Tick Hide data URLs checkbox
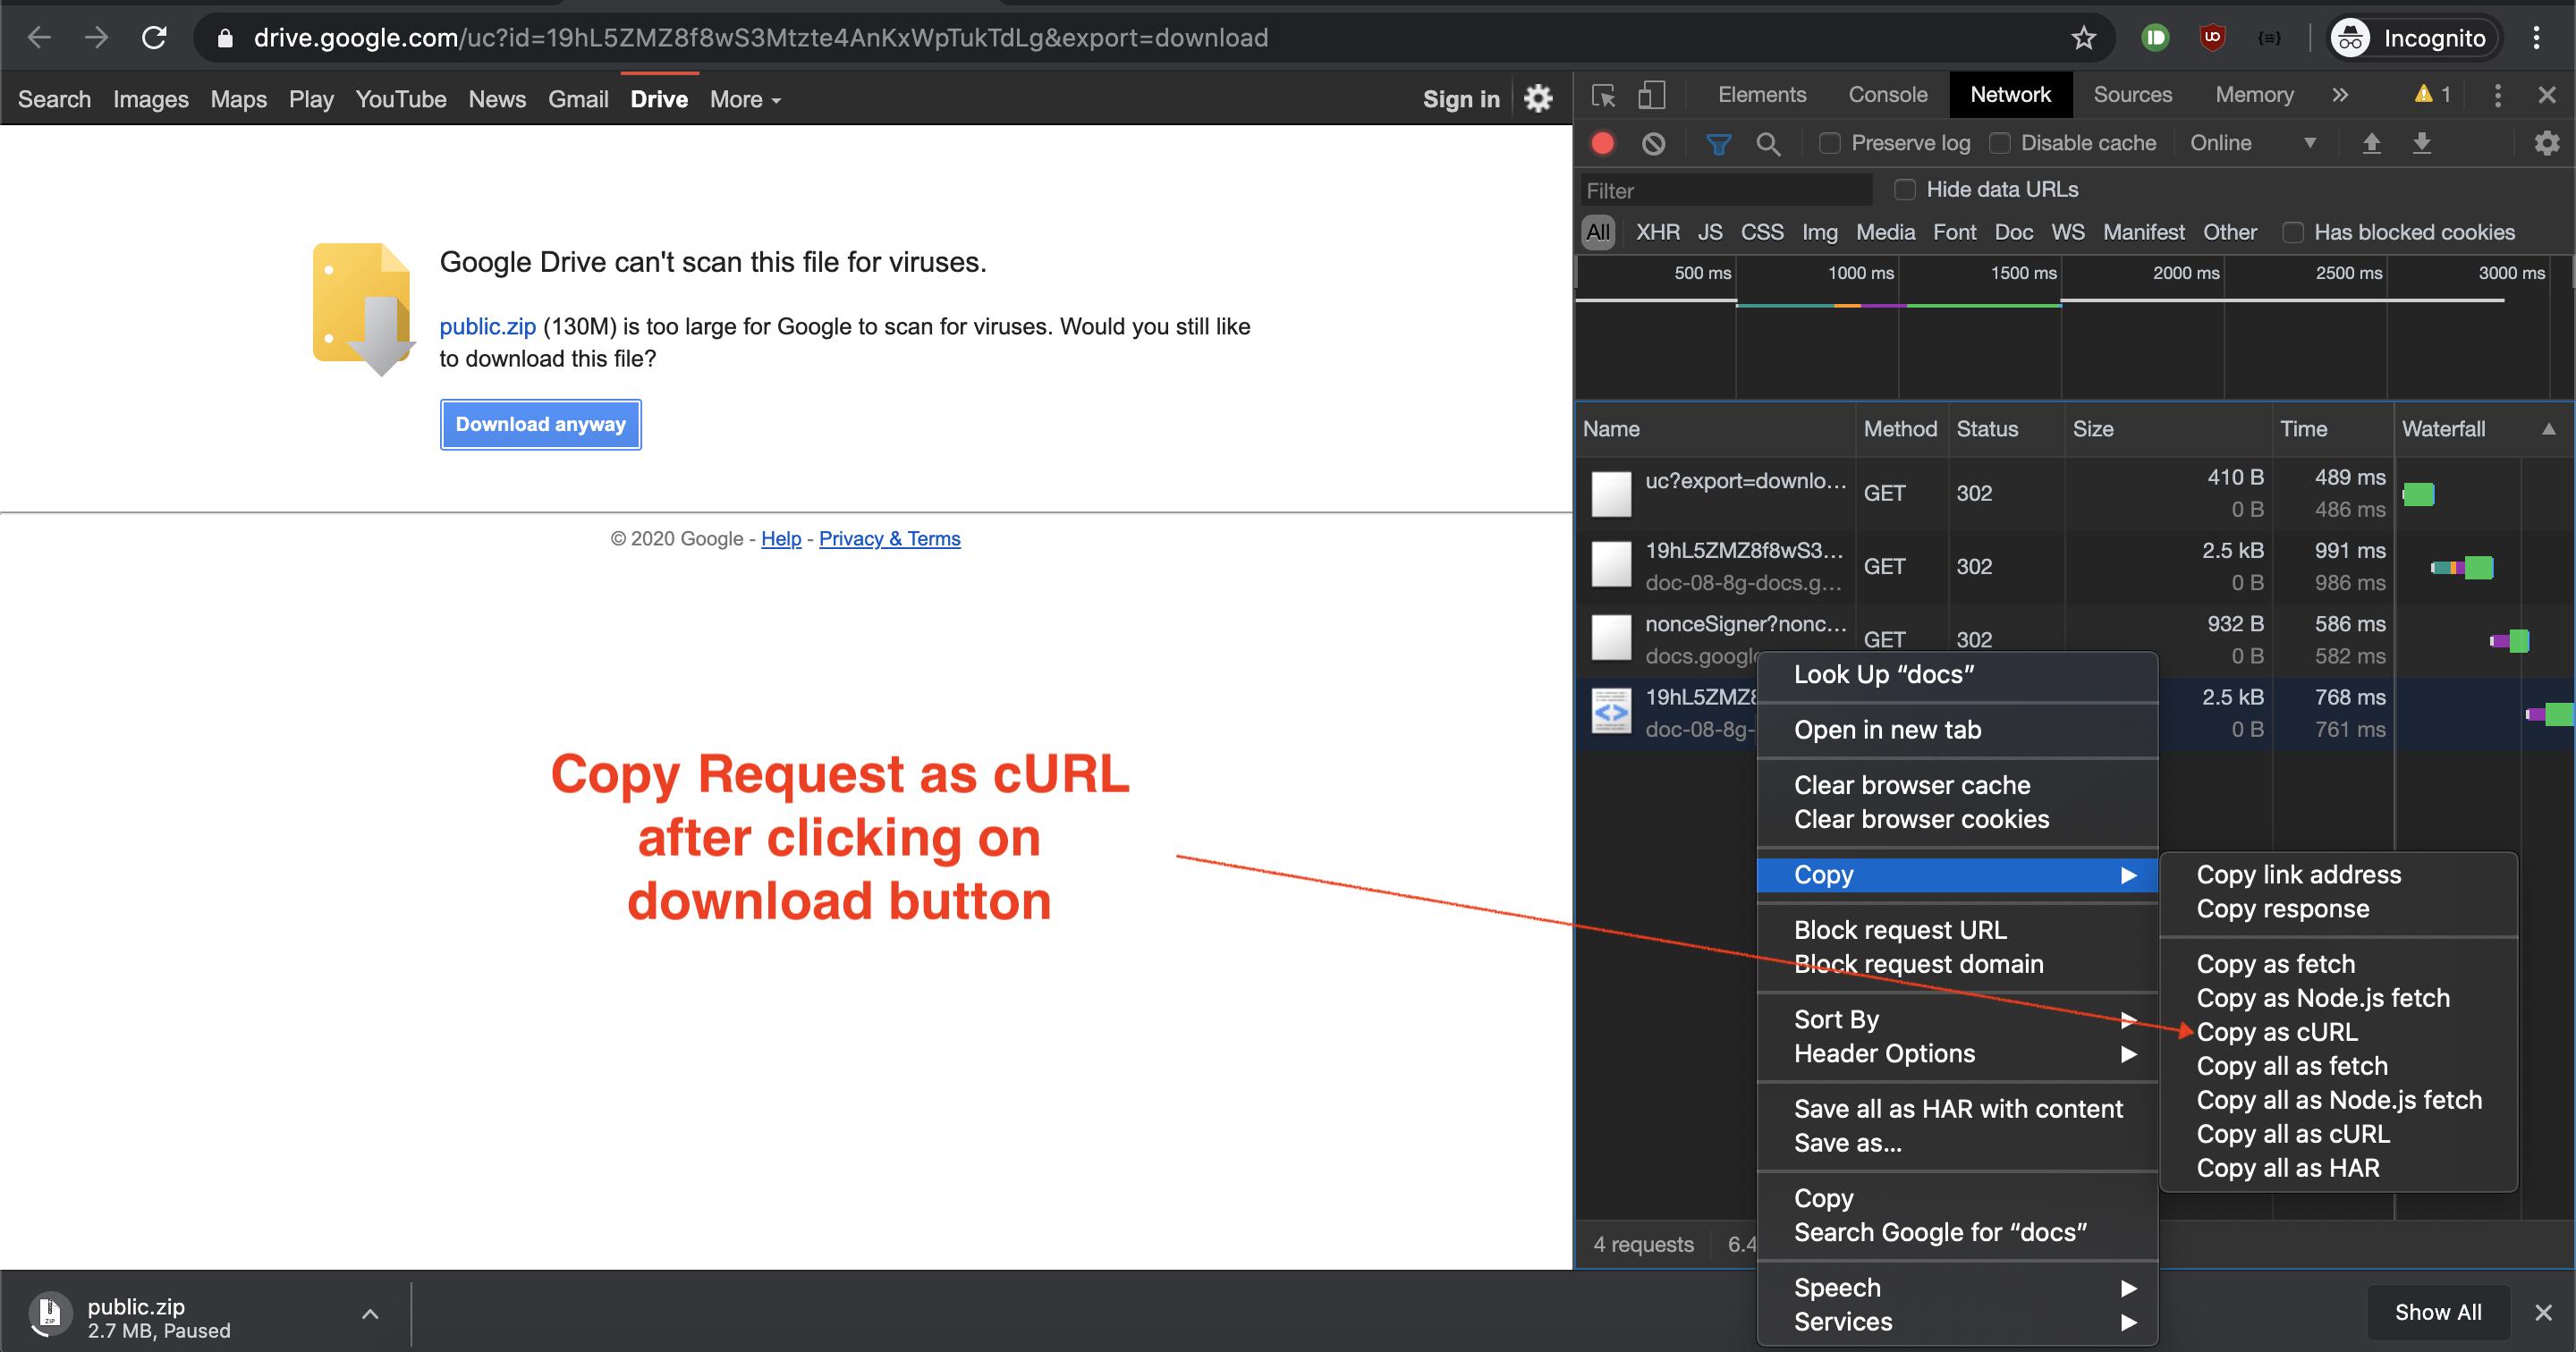2576x1352 pixels. click(x=1905, y=189)
